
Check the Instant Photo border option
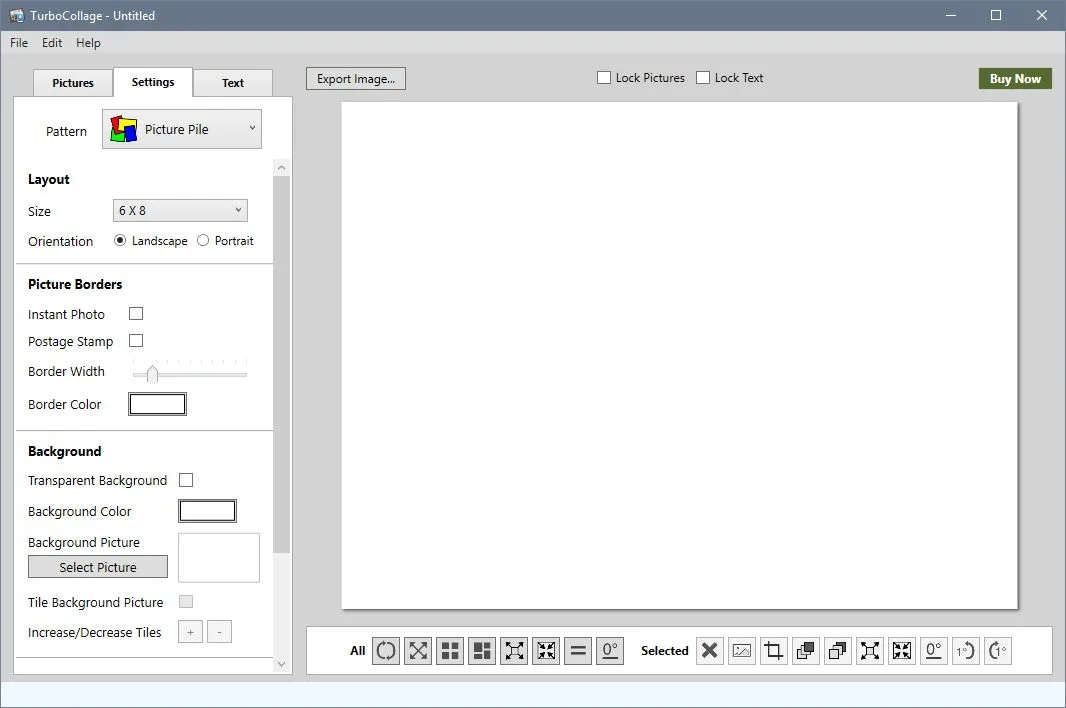(x=136, y=314)
